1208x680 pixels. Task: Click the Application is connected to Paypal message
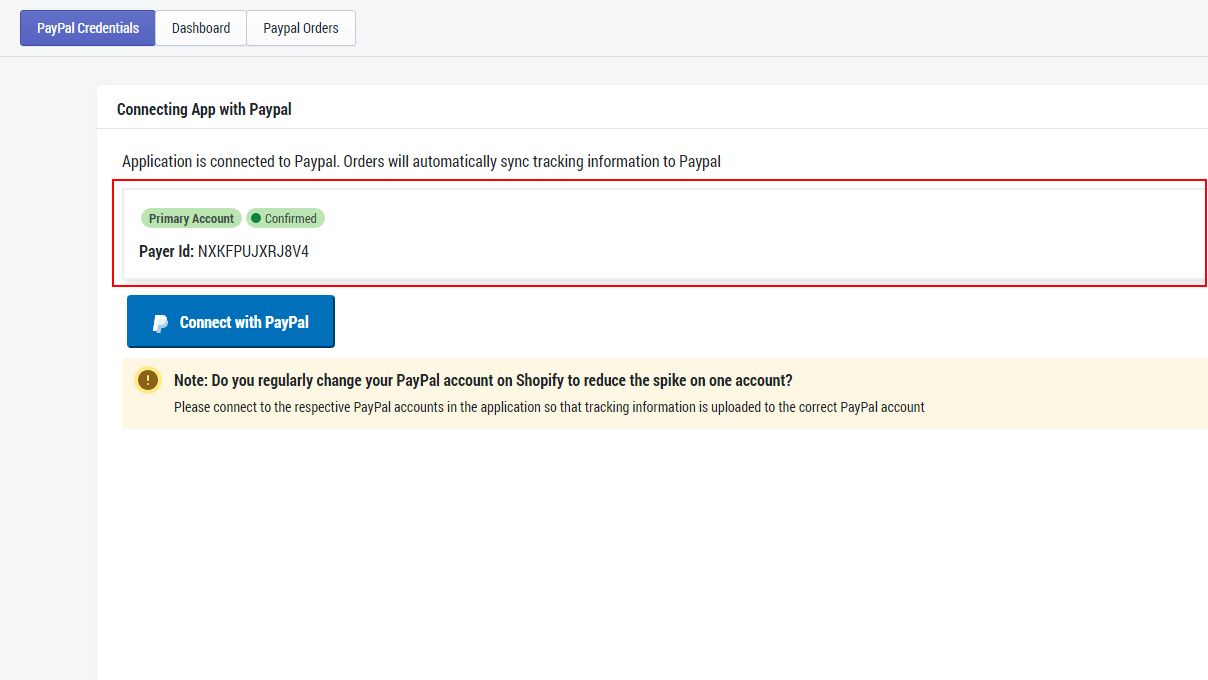(x=421, y=161)
